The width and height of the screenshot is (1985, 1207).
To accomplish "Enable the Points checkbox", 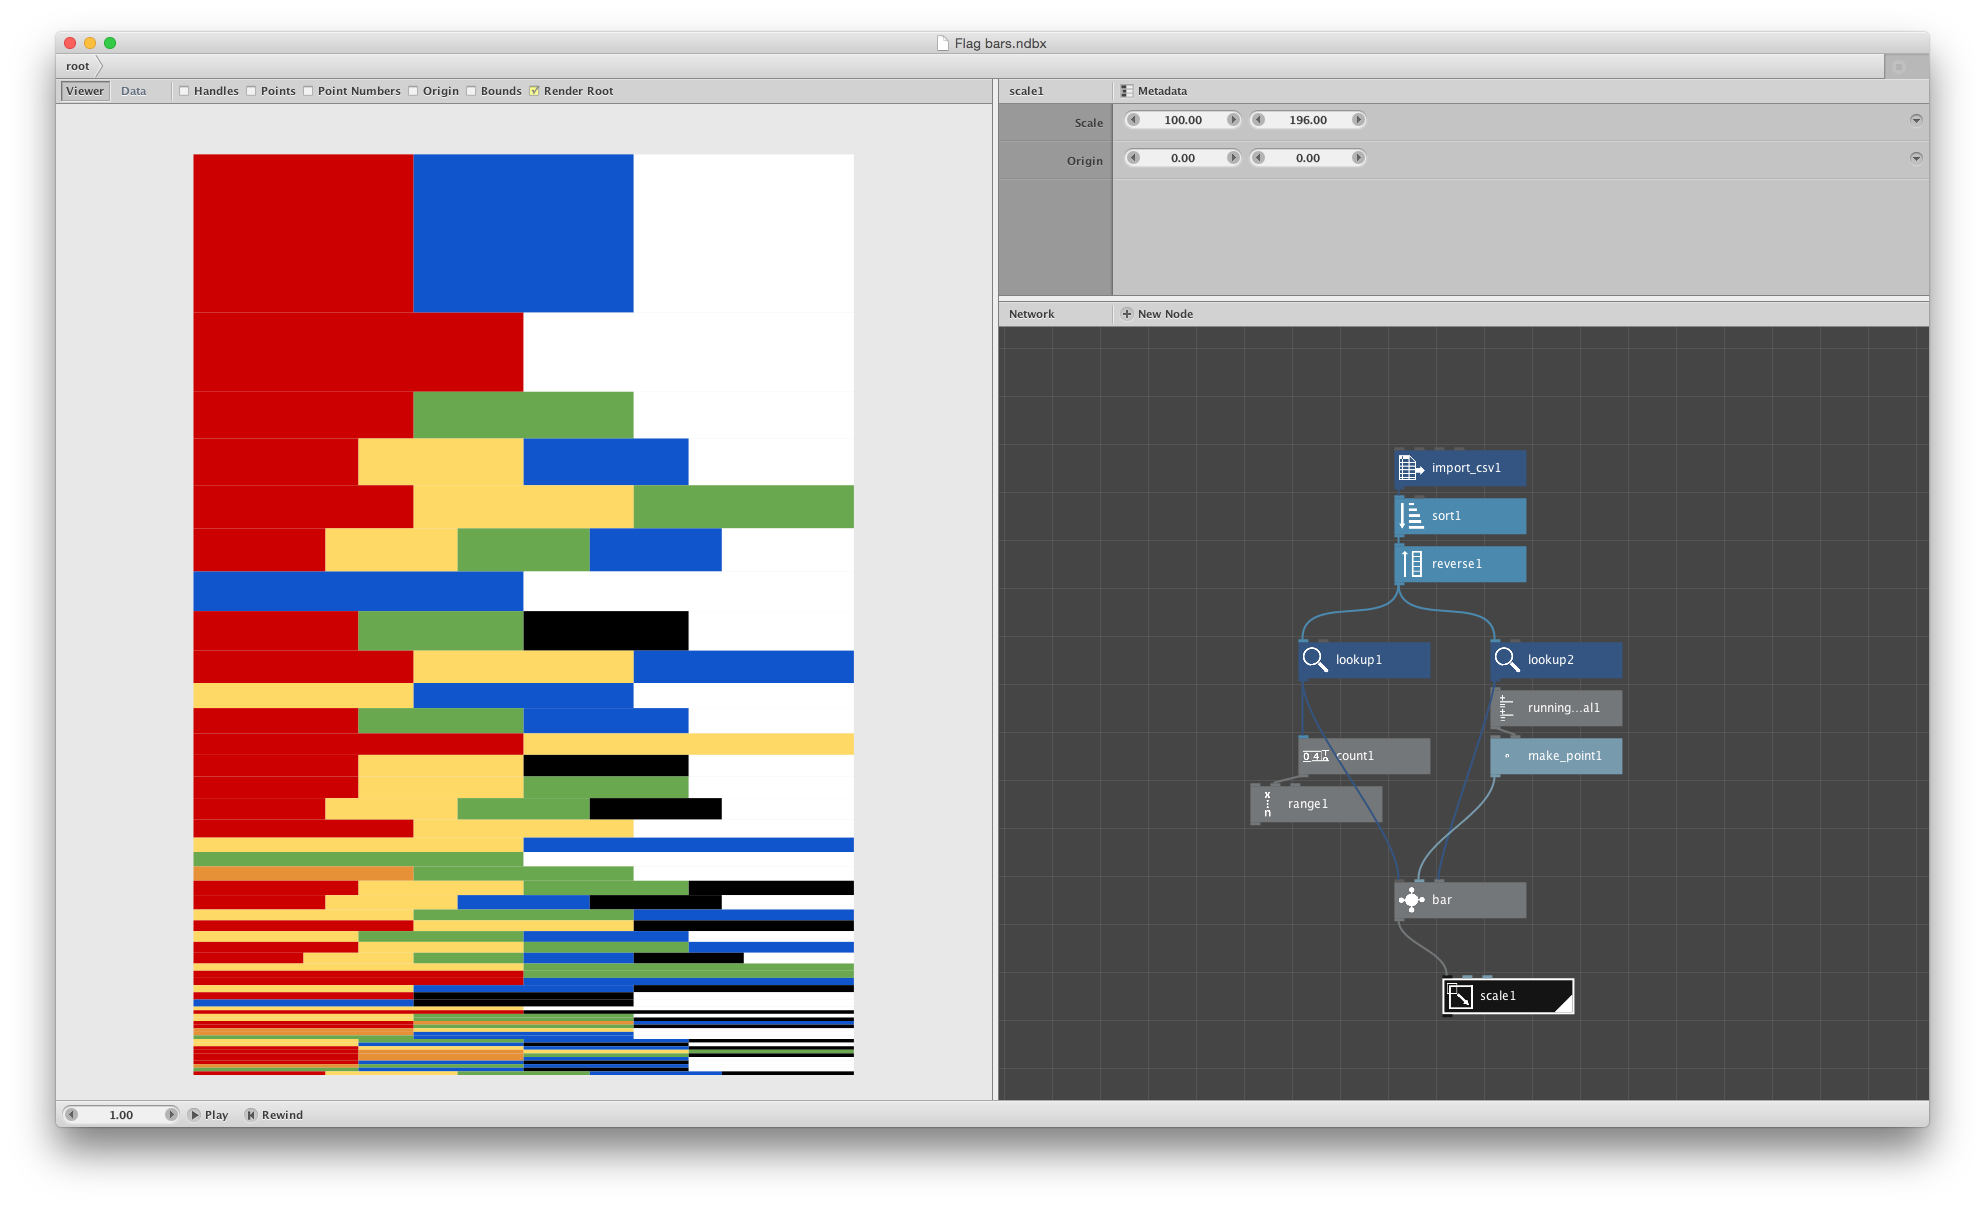I will pos(251,91).
